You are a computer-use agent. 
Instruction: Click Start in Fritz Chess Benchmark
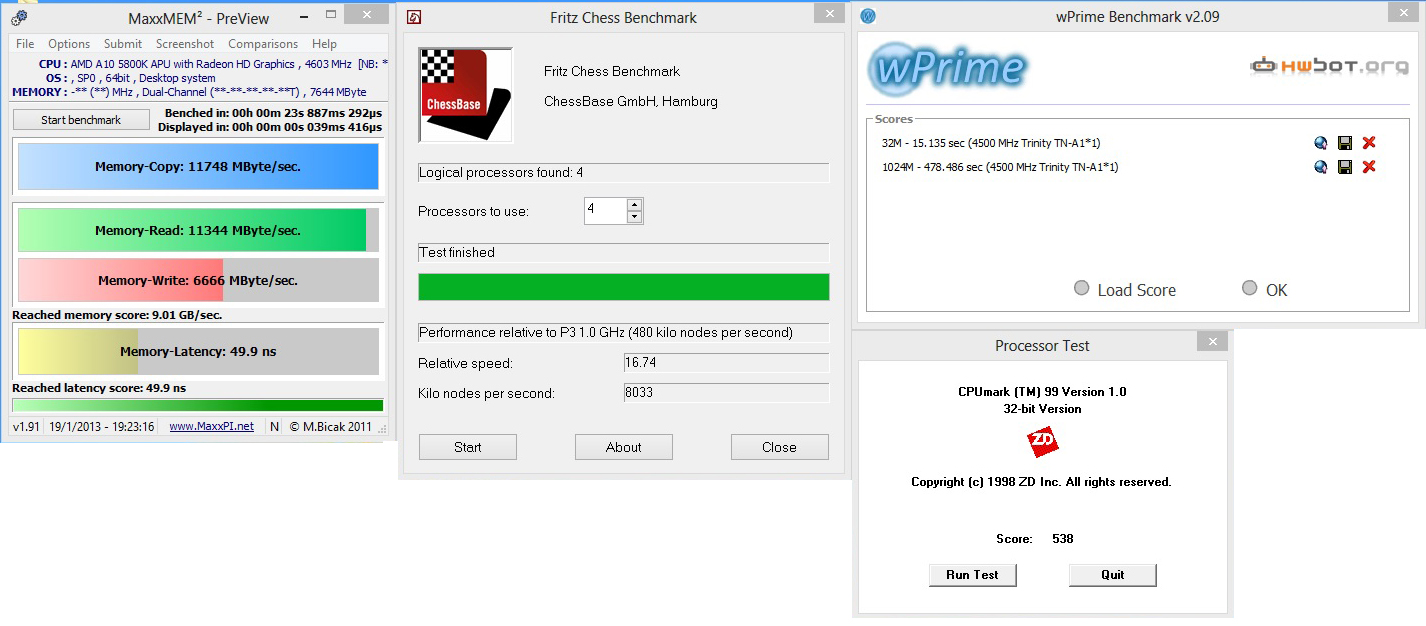[x=468, y=447]
